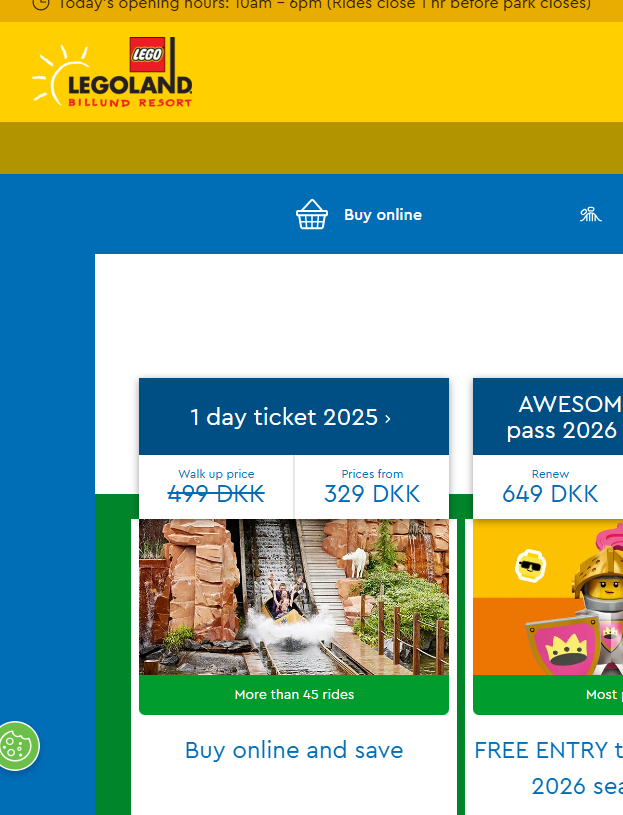
Task: Click the shopping basket icon
Action: pyautogui.click(x=312, y=214)
